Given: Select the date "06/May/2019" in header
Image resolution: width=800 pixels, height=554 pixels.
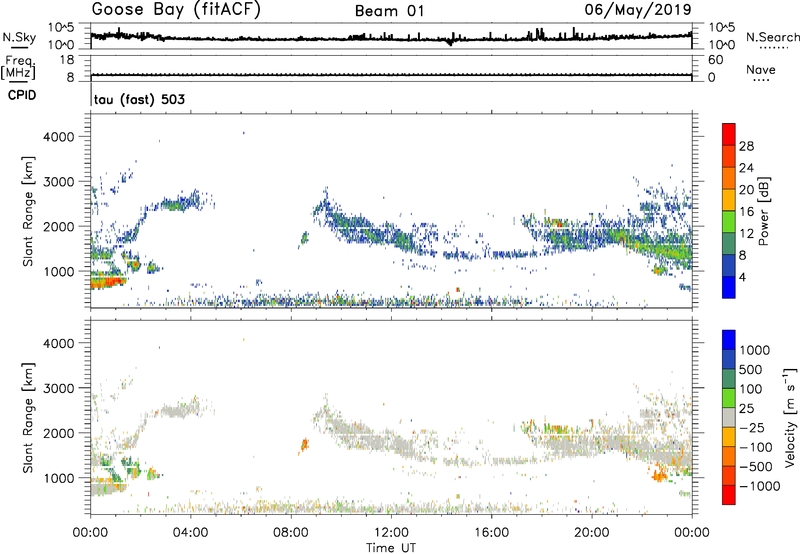Looking at the screenshot, I should click(638, 10).
